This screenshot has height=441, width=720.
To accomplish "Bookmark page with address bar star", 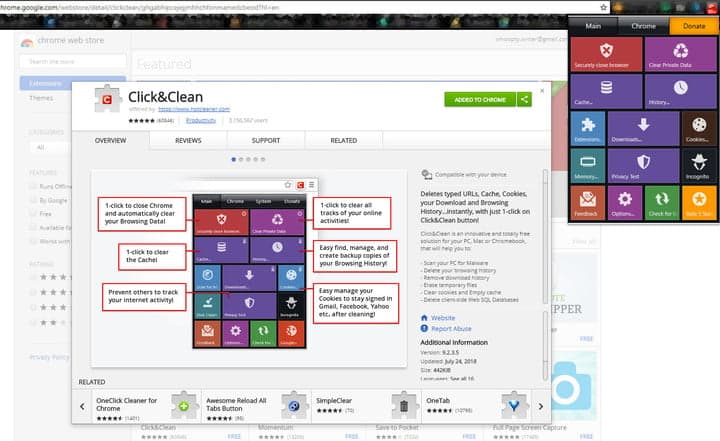I will (603, 7).
